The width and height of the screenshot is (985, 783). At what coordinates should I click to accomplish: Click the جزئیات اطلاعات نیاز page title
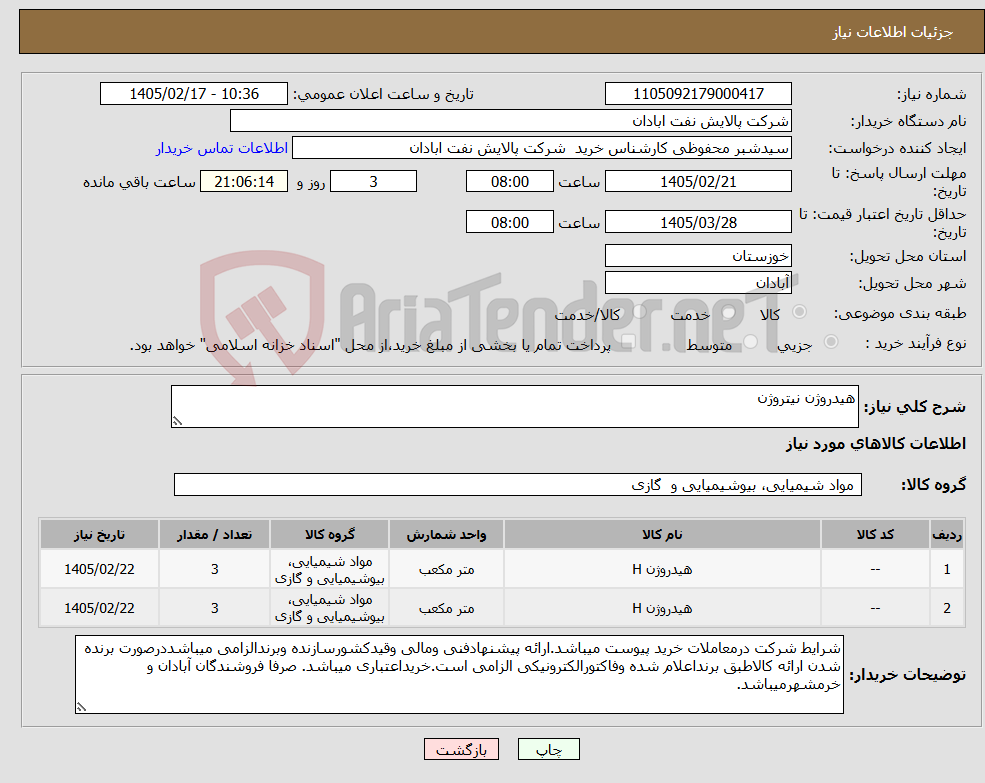pyautogui.click(x=893, y=32)
